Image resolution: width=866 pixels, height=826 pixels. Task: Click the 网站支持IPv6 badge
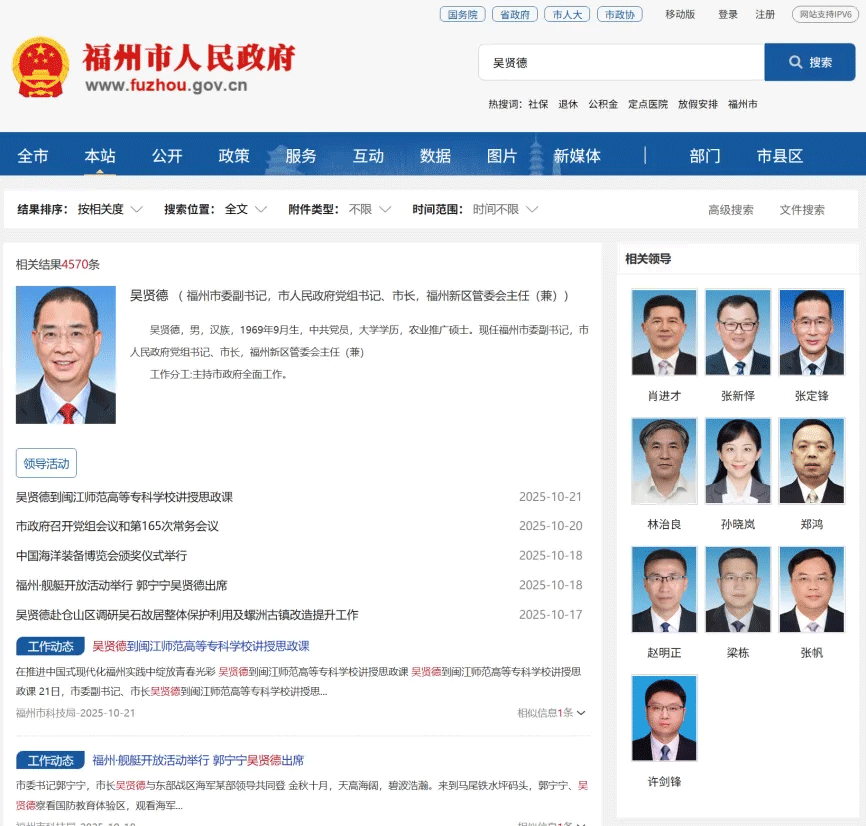pos(823,15)
